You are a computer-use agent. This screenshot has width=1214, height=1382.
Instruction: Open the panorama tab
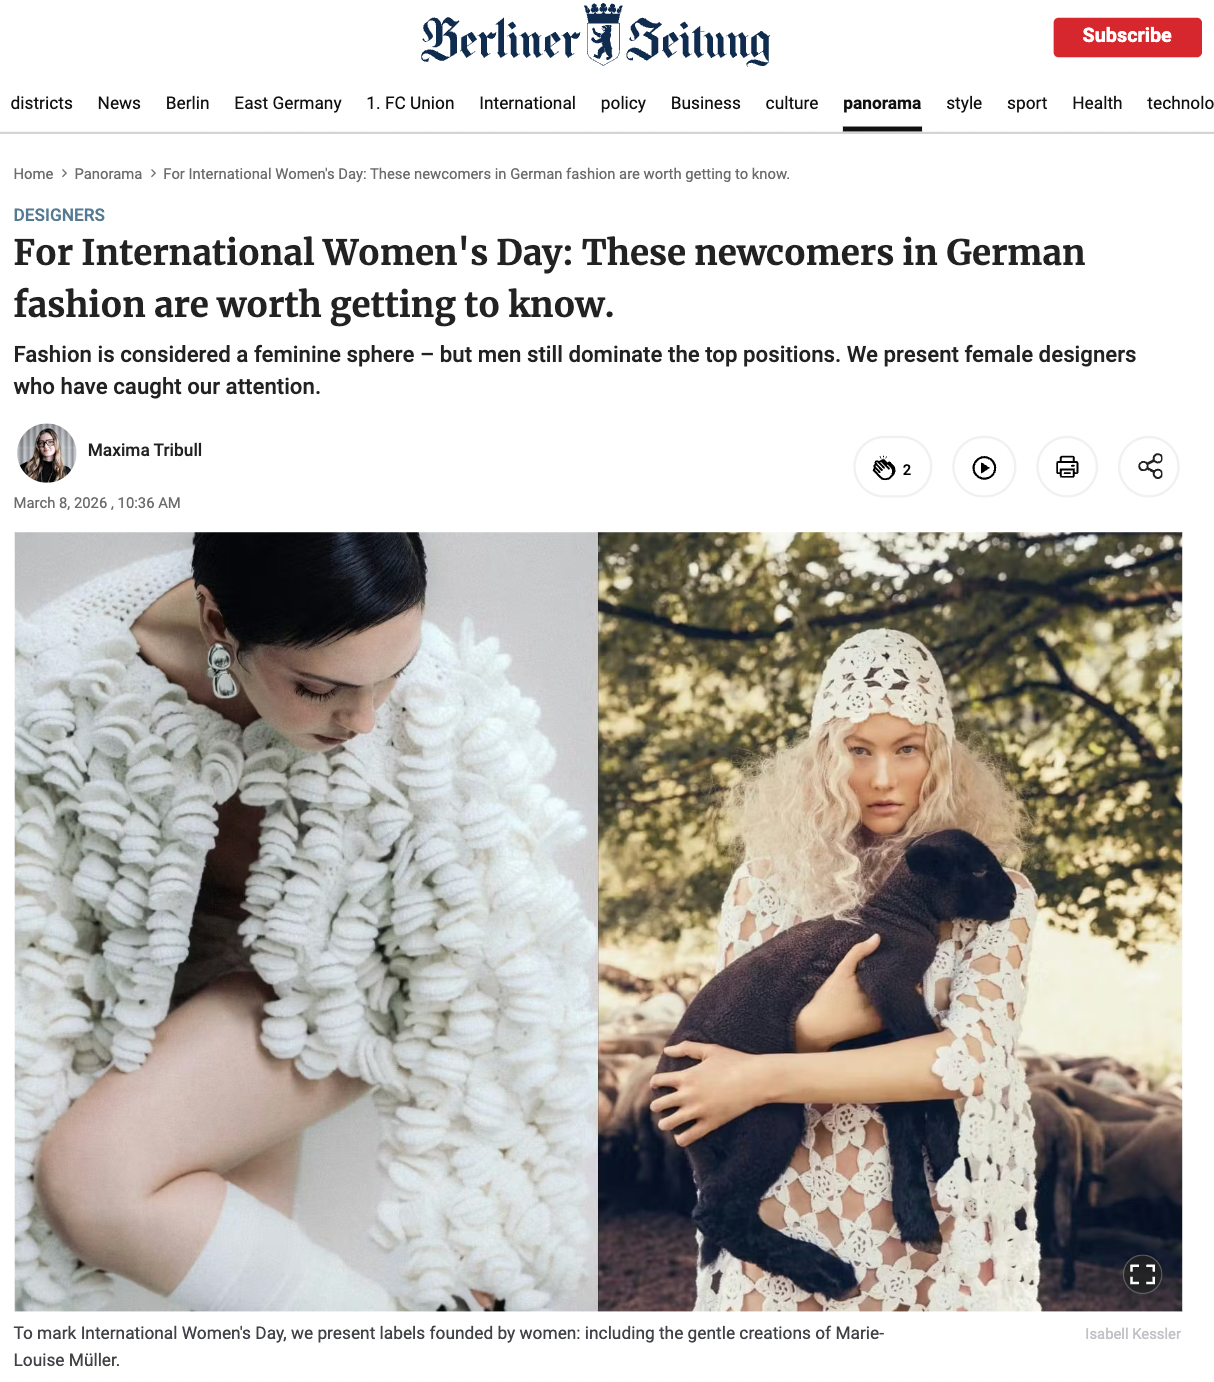(882, 103)
